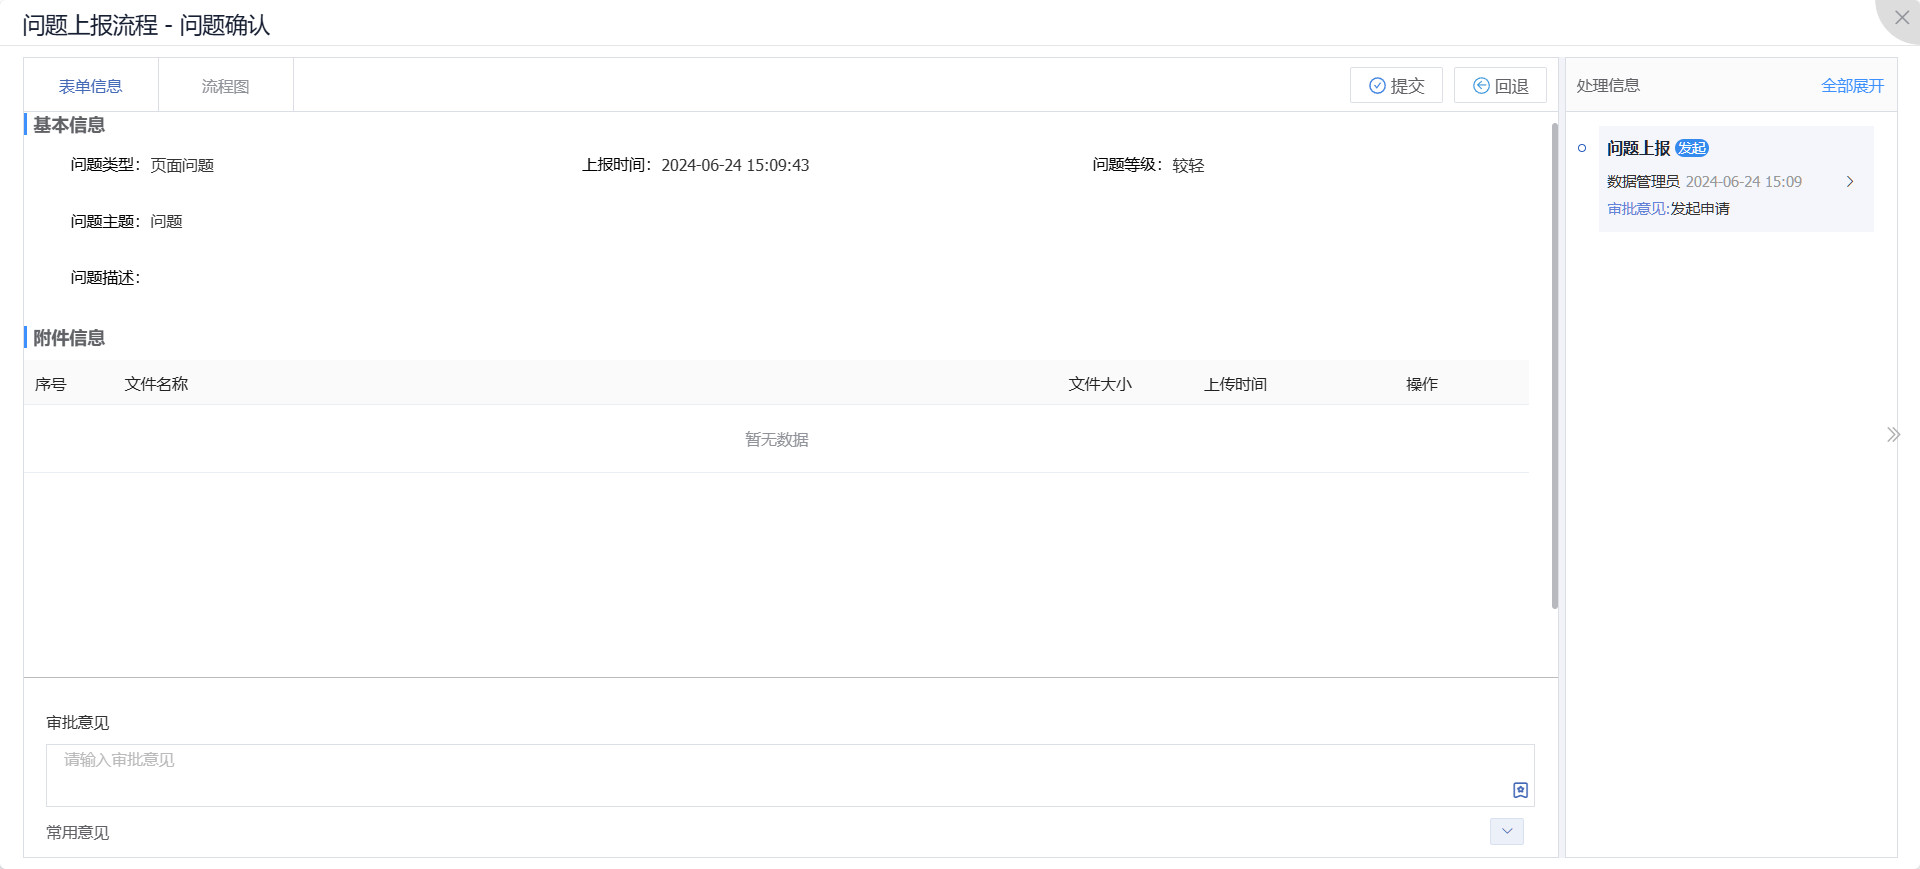This screenshot has height=869, width=1920.
Task: Click the 操作 column header
Action: 1421,384
